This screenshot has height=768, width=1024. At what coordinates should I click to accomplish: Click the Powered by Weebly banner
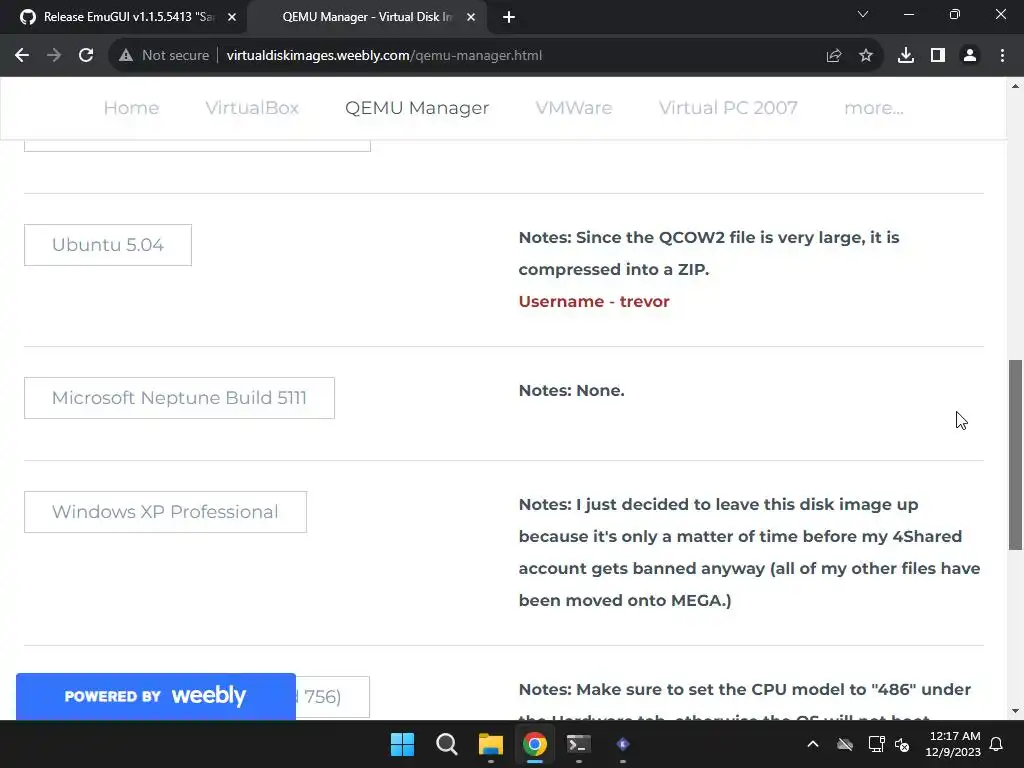pyautogui.click(x=155, y=696)
